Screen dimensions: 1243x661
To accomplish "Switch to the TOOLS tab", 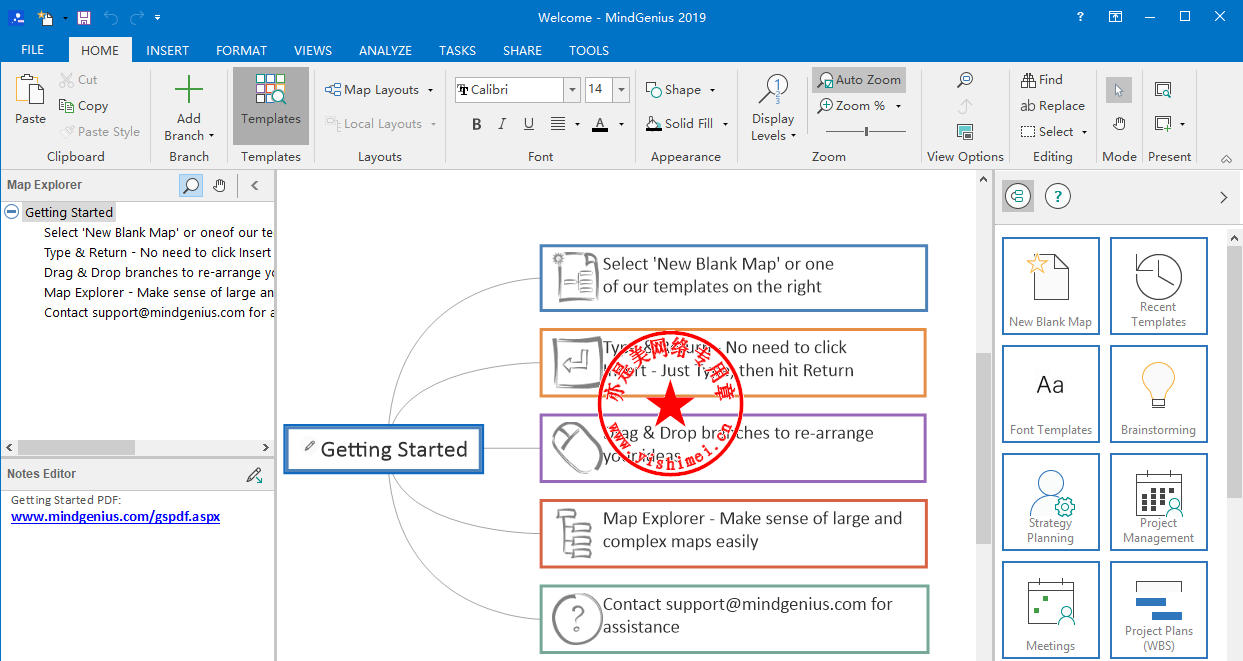I will 589,50.
